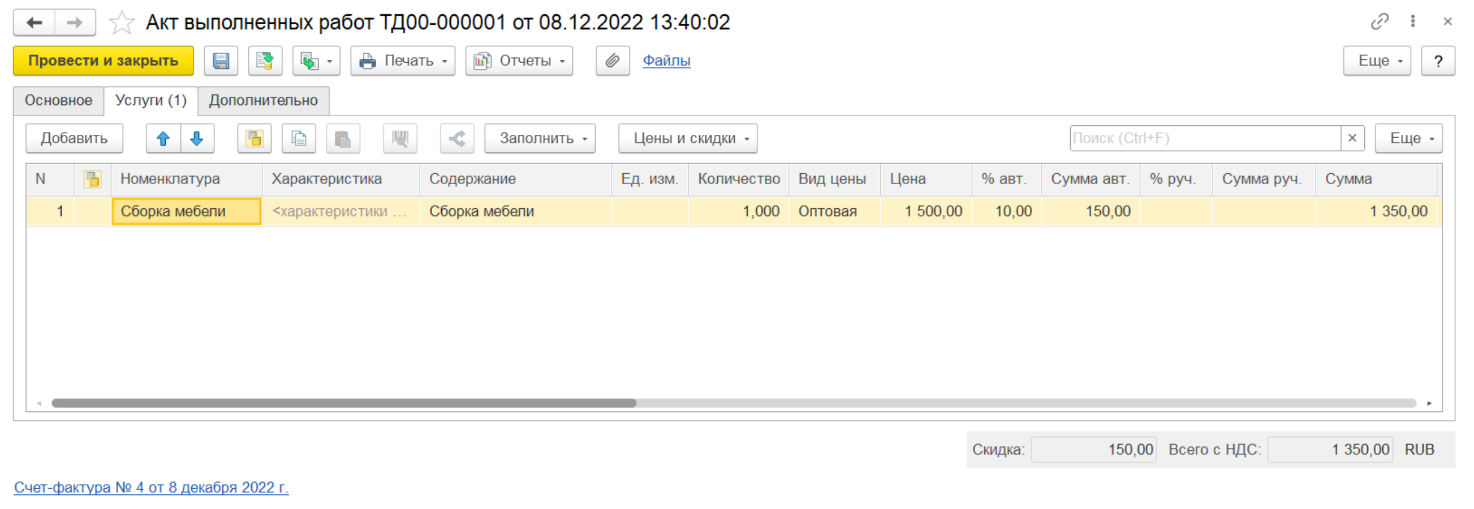Screen dimensions: 1474x509
Task: Click the Провести и закрыть button
Action: tap(103, 61)
